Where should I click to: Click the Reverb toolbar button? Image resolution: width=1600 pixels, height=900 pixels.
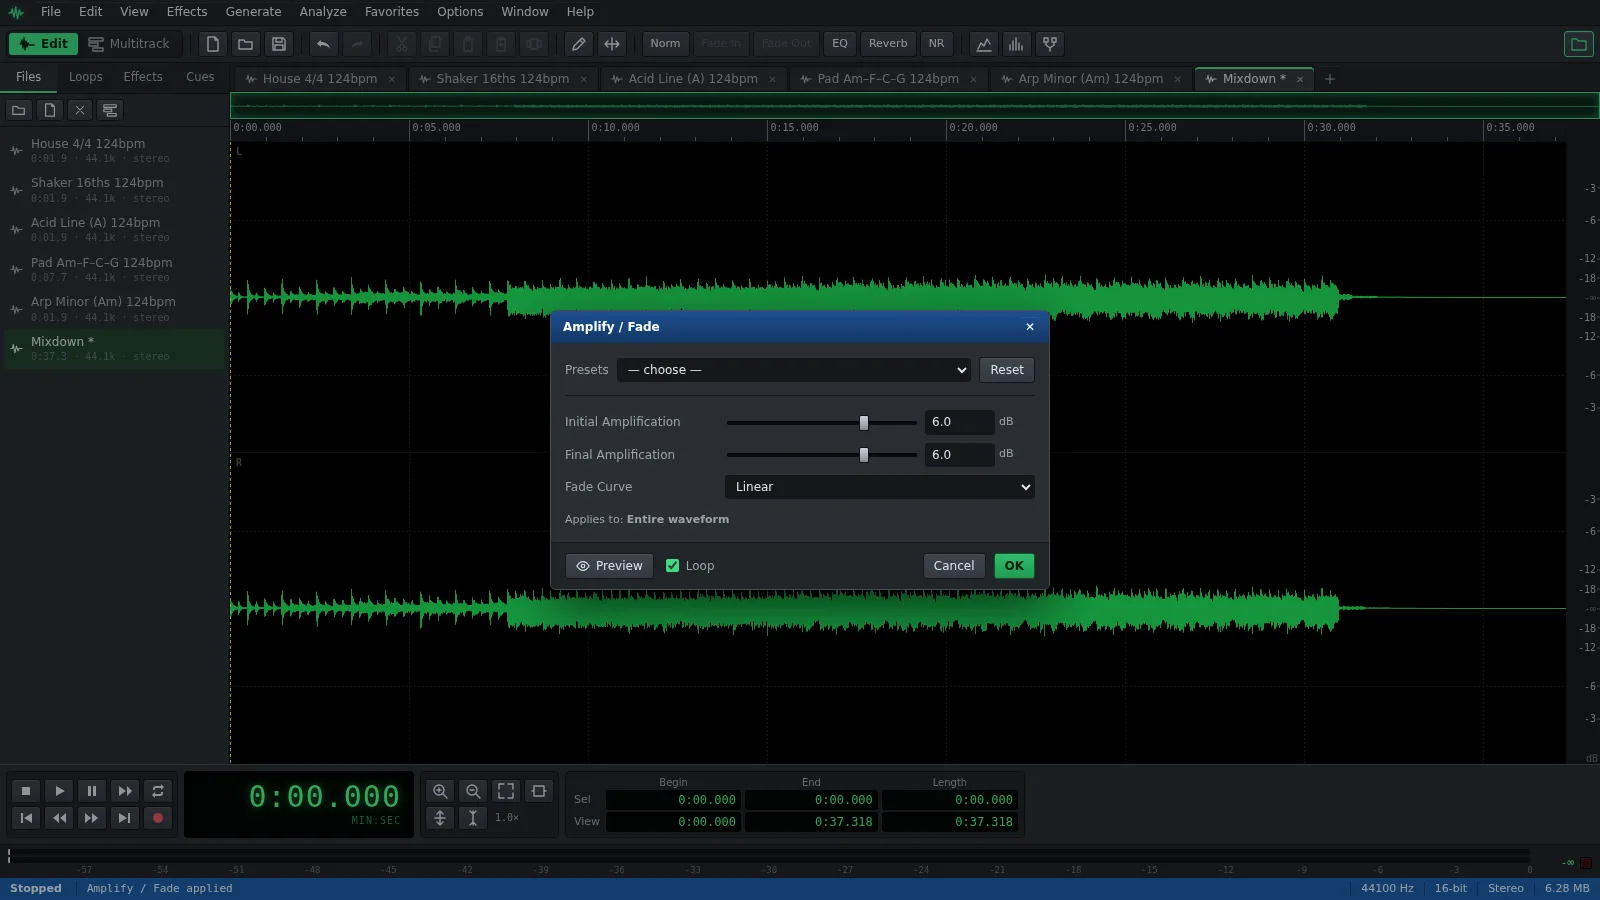[888, 44]
